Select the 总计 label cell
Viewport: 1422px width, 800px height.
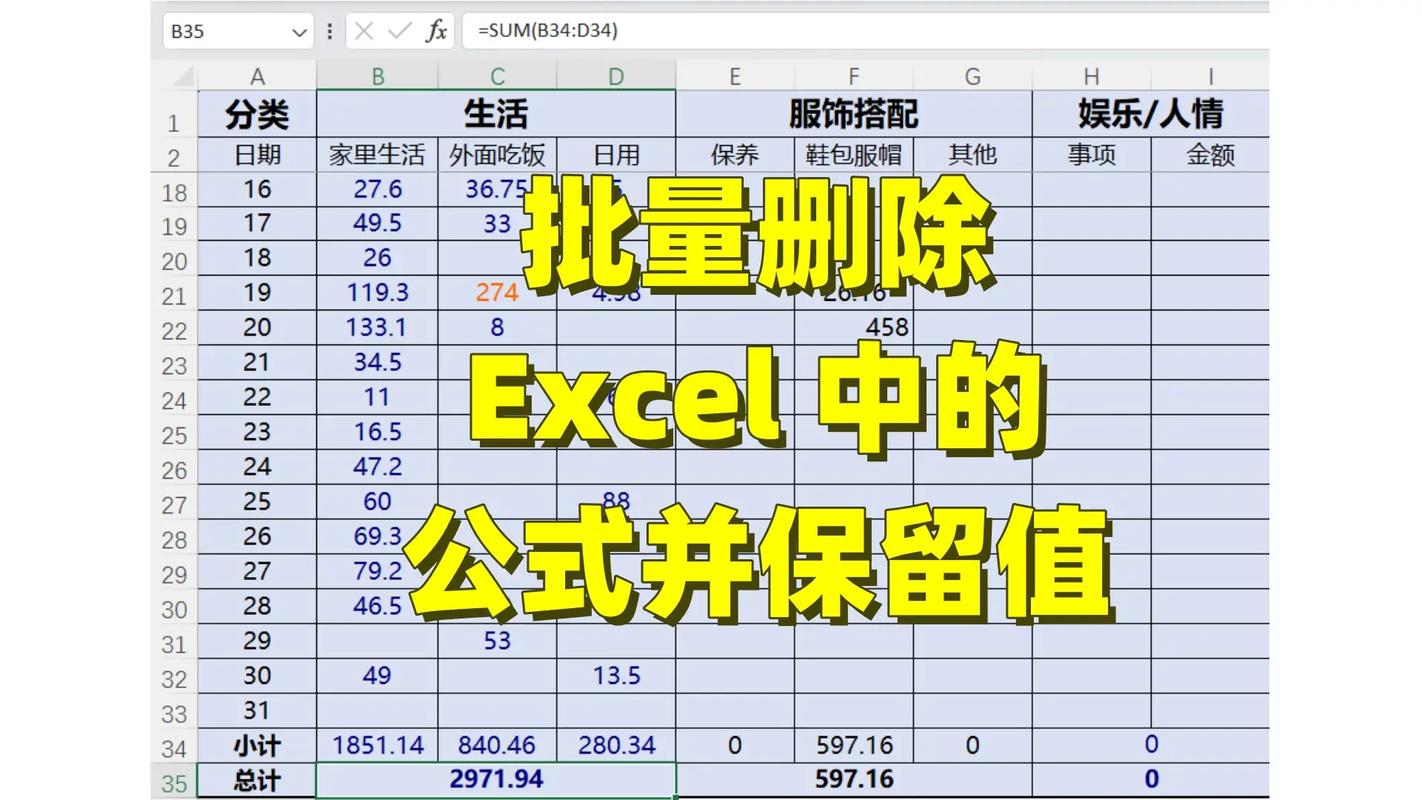(x=257, y=778)
